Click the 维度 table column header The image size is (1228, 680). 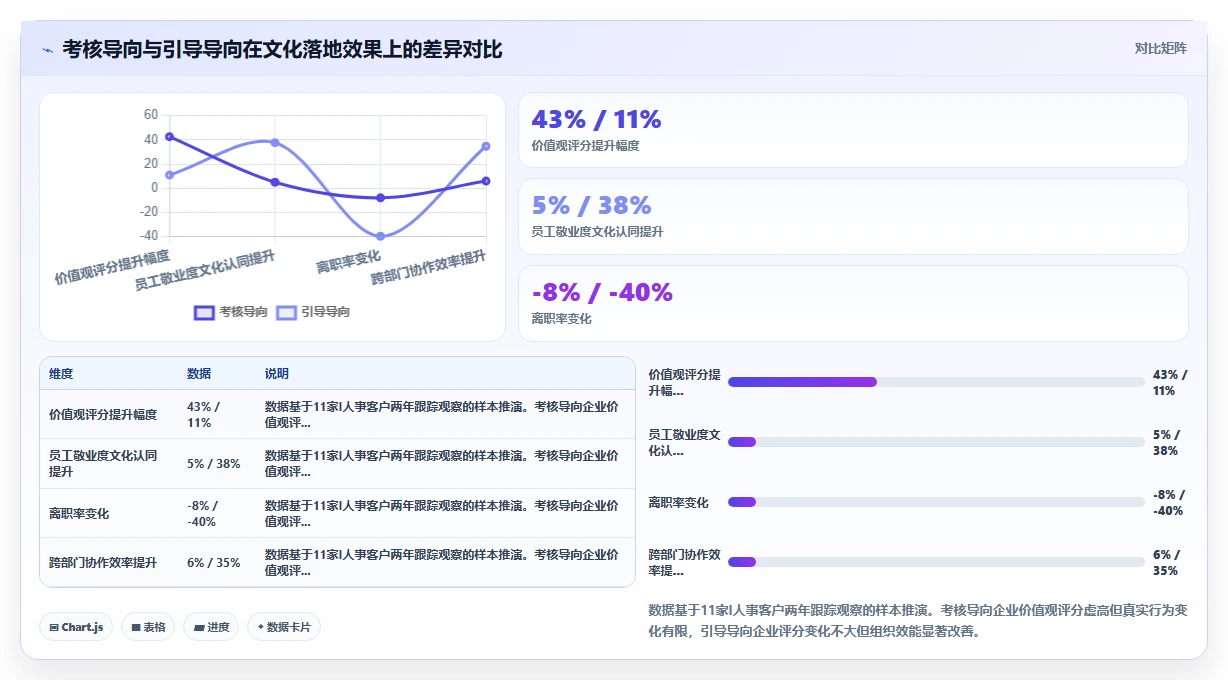click(x=61, y=374)
